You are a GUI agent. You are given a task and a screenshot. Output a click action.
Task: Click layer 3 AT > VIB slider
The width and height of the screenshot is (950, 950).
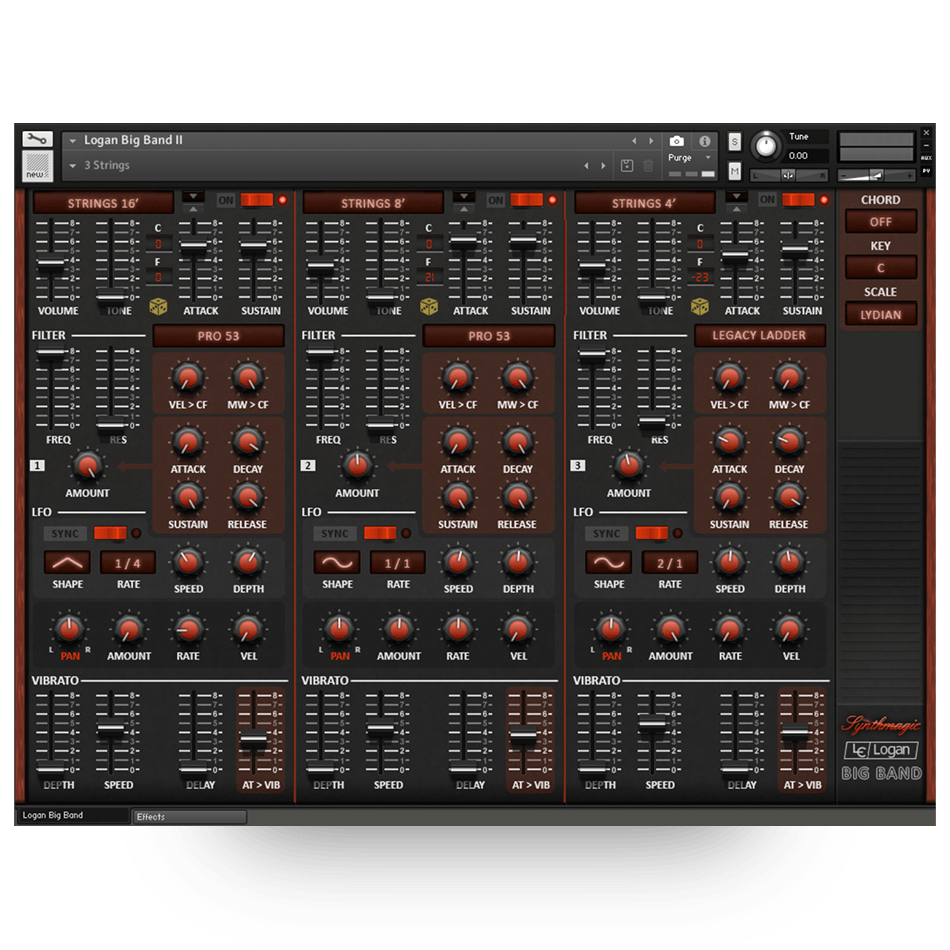(x=795, y=731)
